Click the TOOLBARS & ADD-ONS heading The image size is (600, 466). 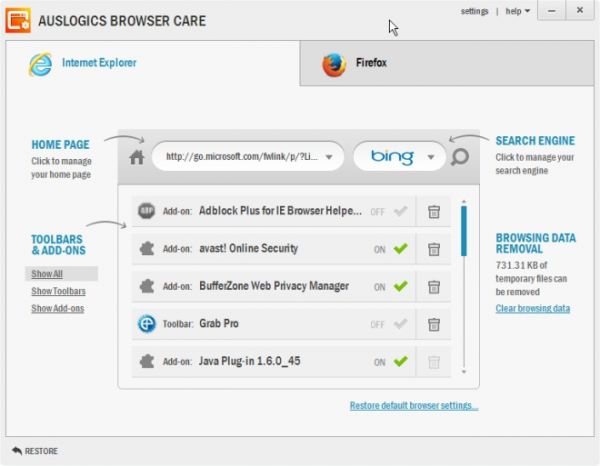click(x=58, y=245)
